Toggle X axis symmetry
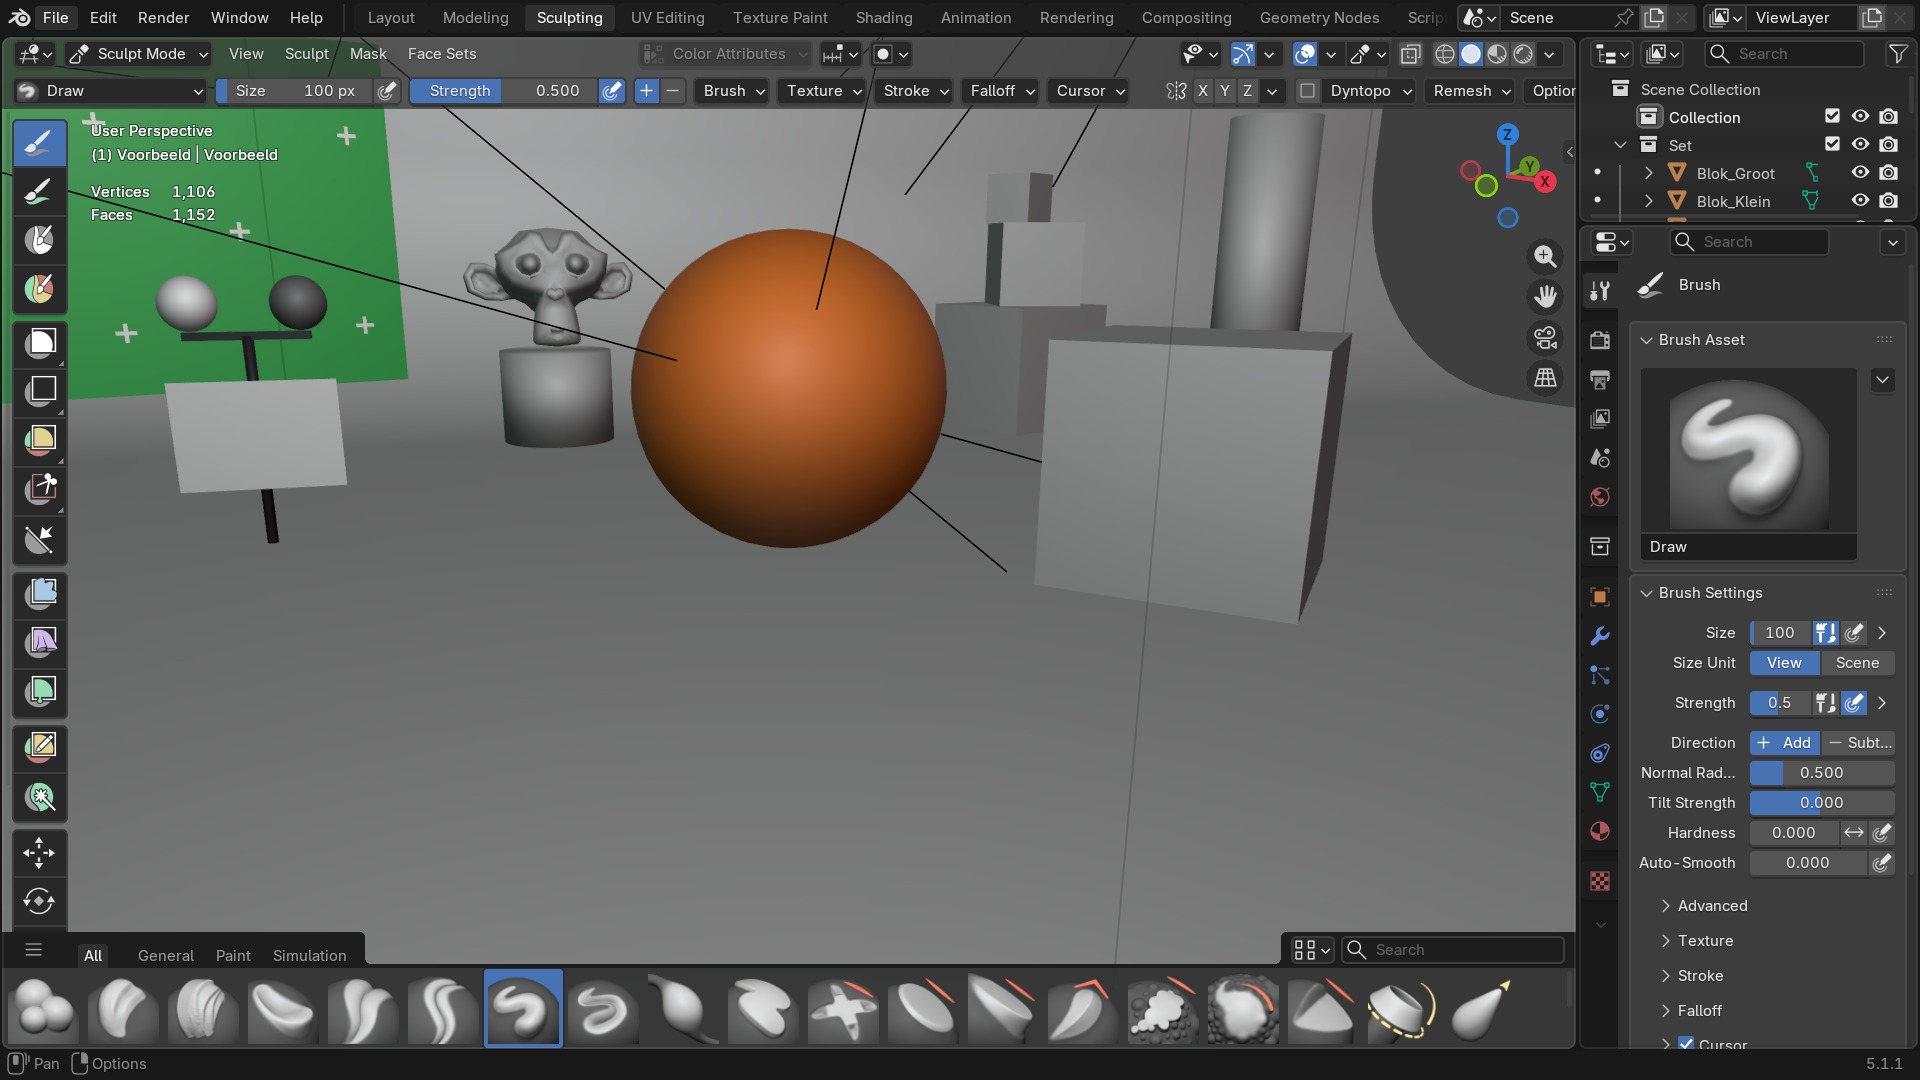1920x1080 pixels. coord(1202,91)
